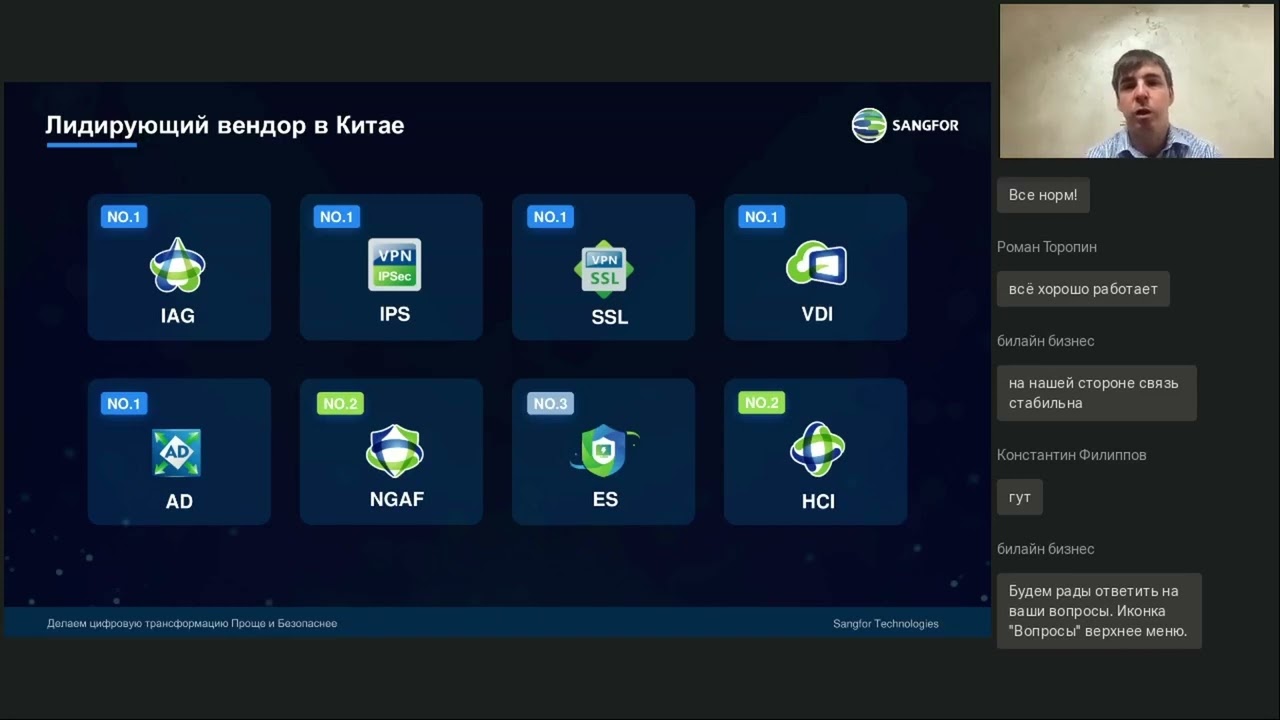Click 'билайн бизнес' name above 'на нашей стороне'
This screenshot has width=1280, height=720.
[x=1046, y=341]
